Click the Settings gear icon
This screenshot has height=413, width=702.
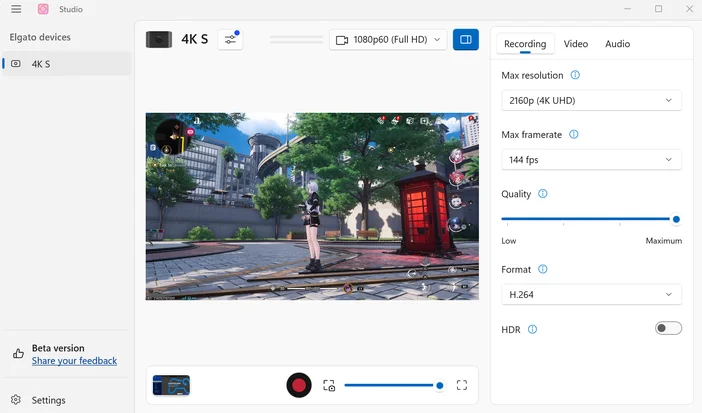coord(16,400)
